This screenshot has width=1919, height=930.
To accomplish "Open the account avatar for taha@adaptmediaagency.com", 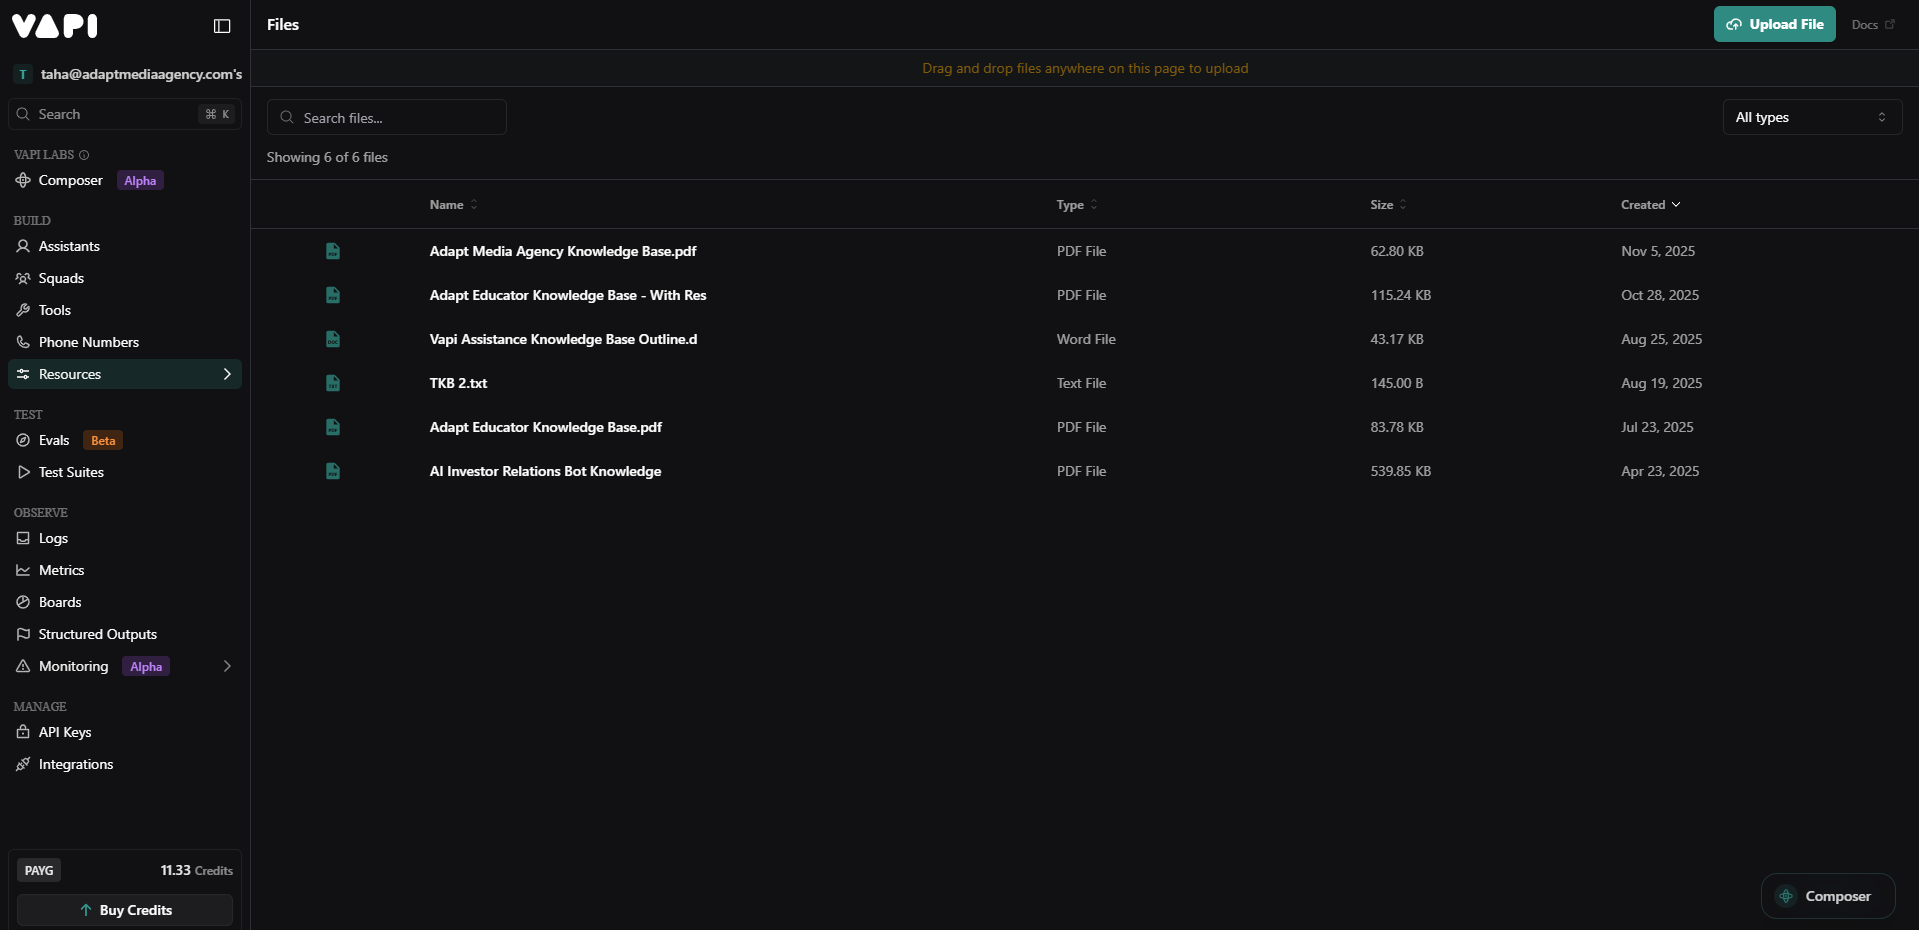I will click(x=23, y=74).
